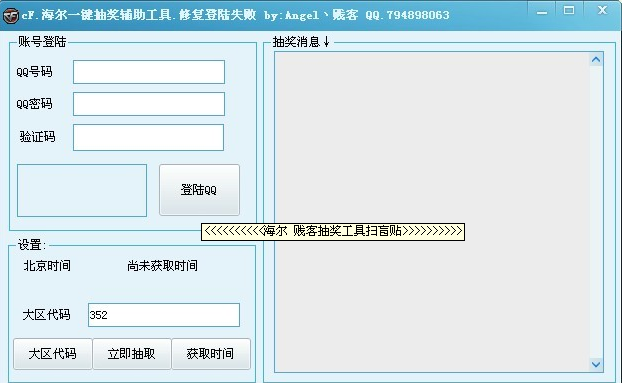Click the 获取时间 button

coord(211,354)
